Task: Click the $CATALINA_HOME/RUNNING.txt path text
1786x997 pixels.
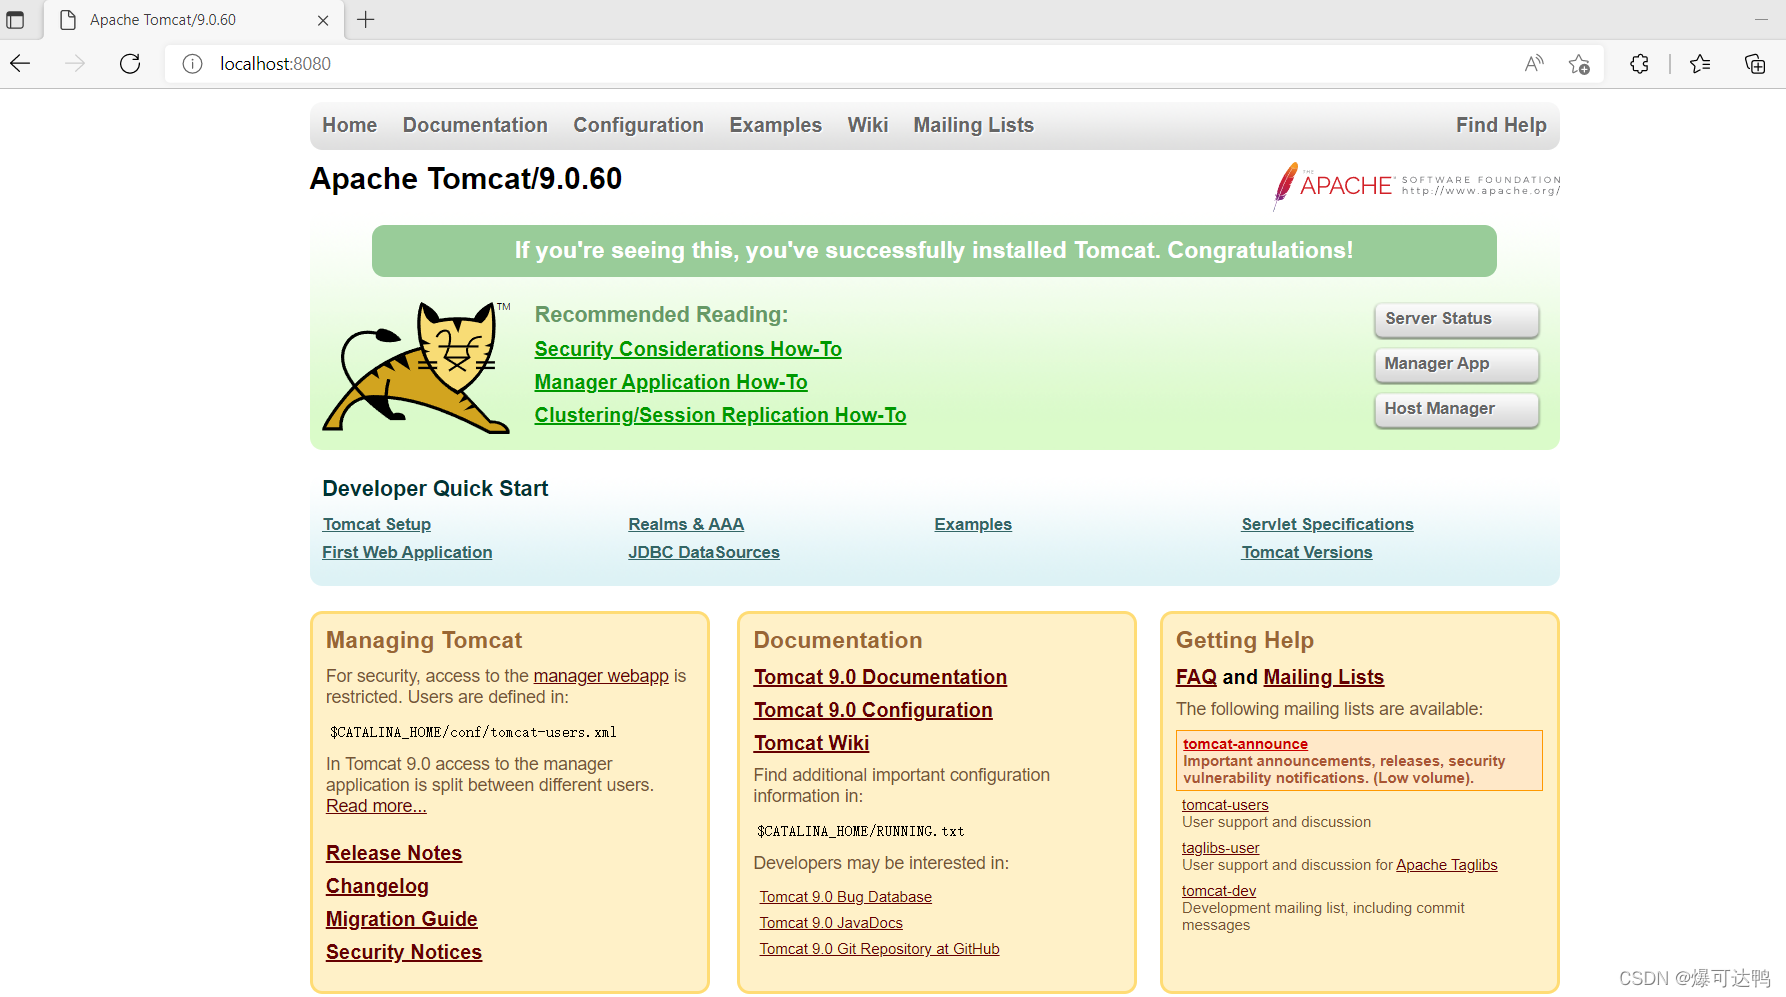Action: tap(860, 831)
